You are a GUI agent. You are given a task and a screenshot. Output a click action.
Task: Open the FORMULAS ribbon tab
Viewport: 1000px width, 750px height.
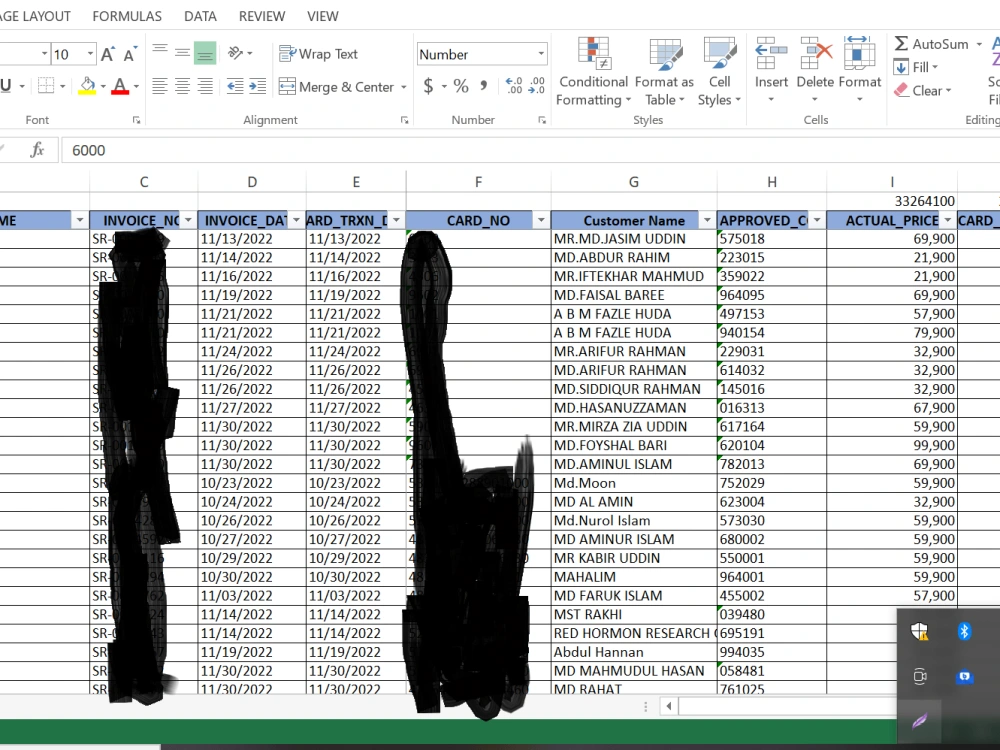tap(127, 16)
